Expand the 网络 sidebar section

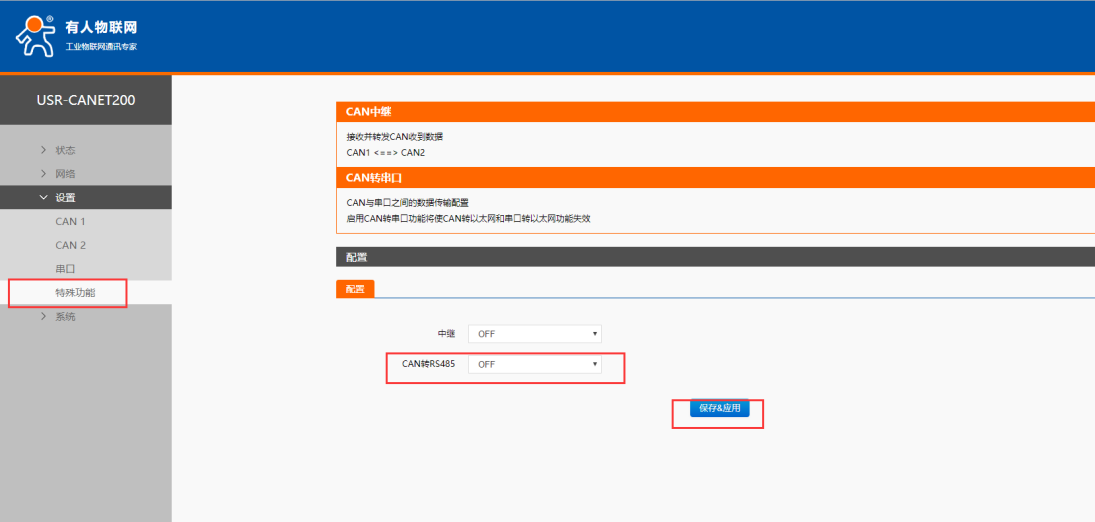pyautogui.click(x=65, y=174)
